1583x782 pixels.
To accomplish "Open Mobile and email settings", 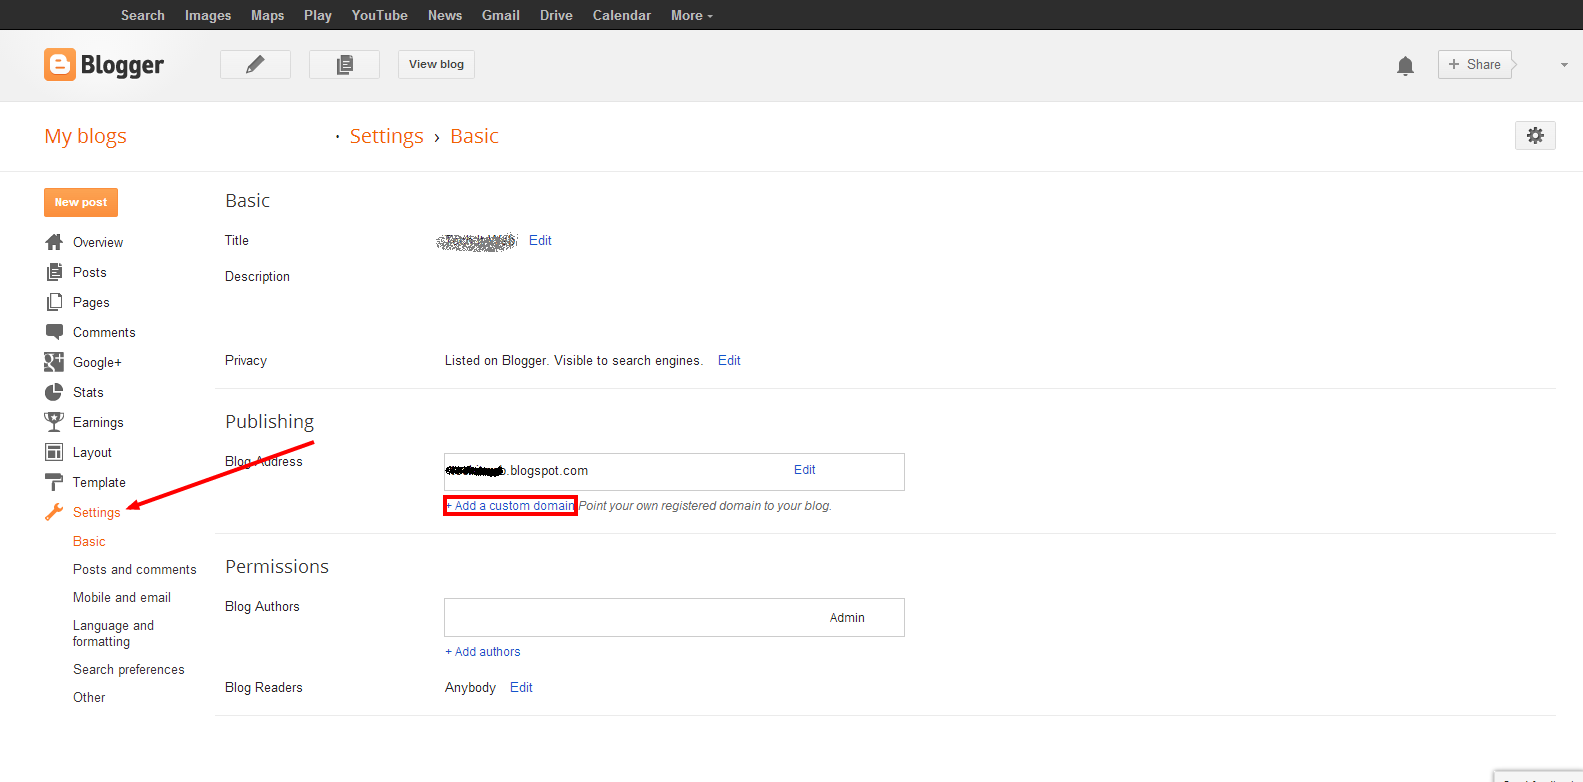I will (122, 597).
